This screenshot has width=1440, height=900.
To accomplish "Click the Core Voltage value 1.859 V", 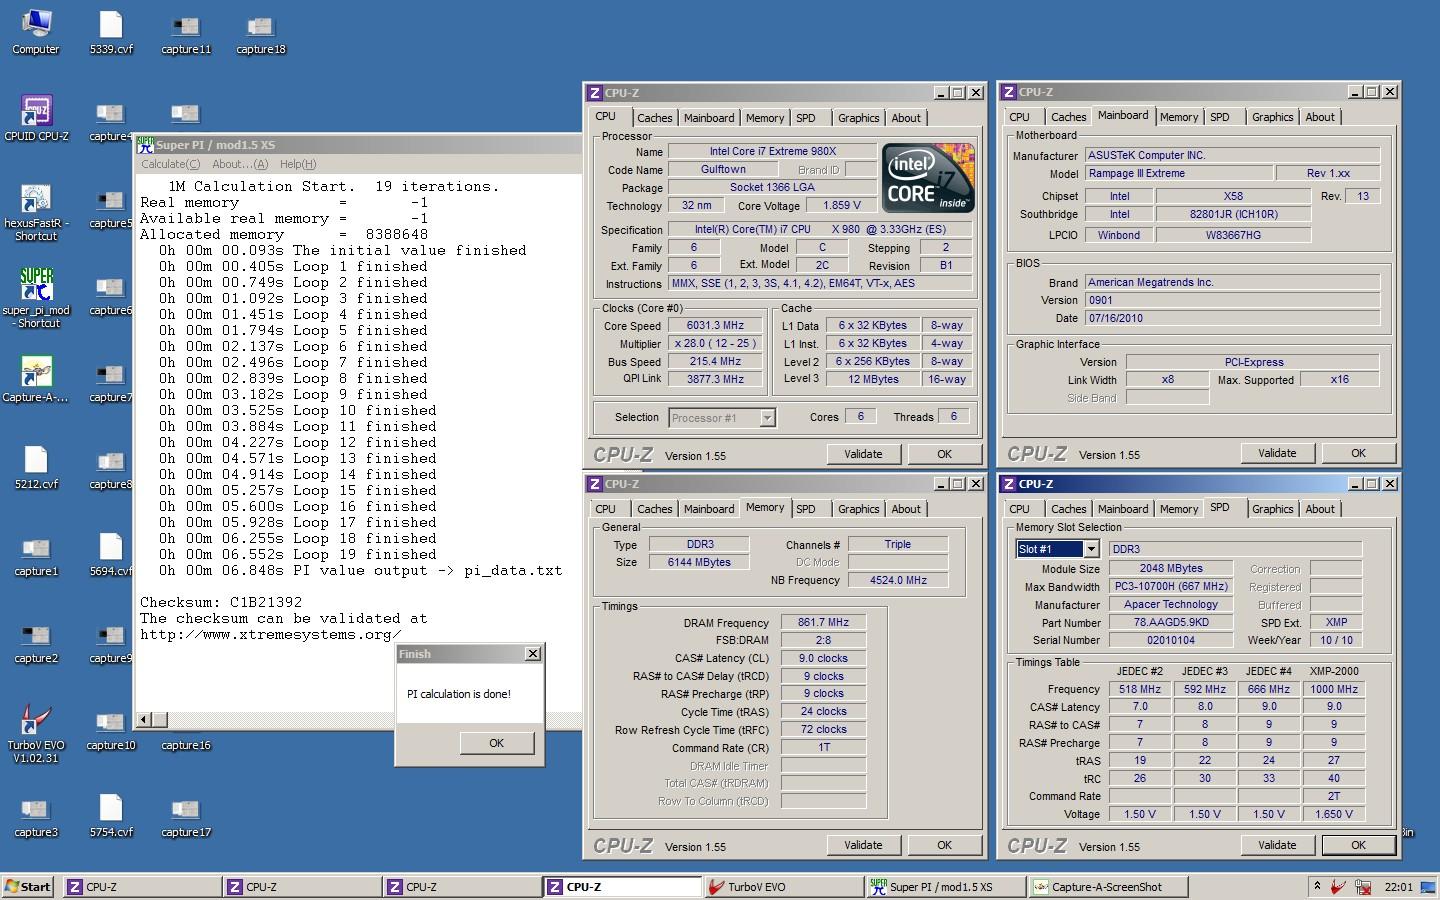I will [842, 206].
